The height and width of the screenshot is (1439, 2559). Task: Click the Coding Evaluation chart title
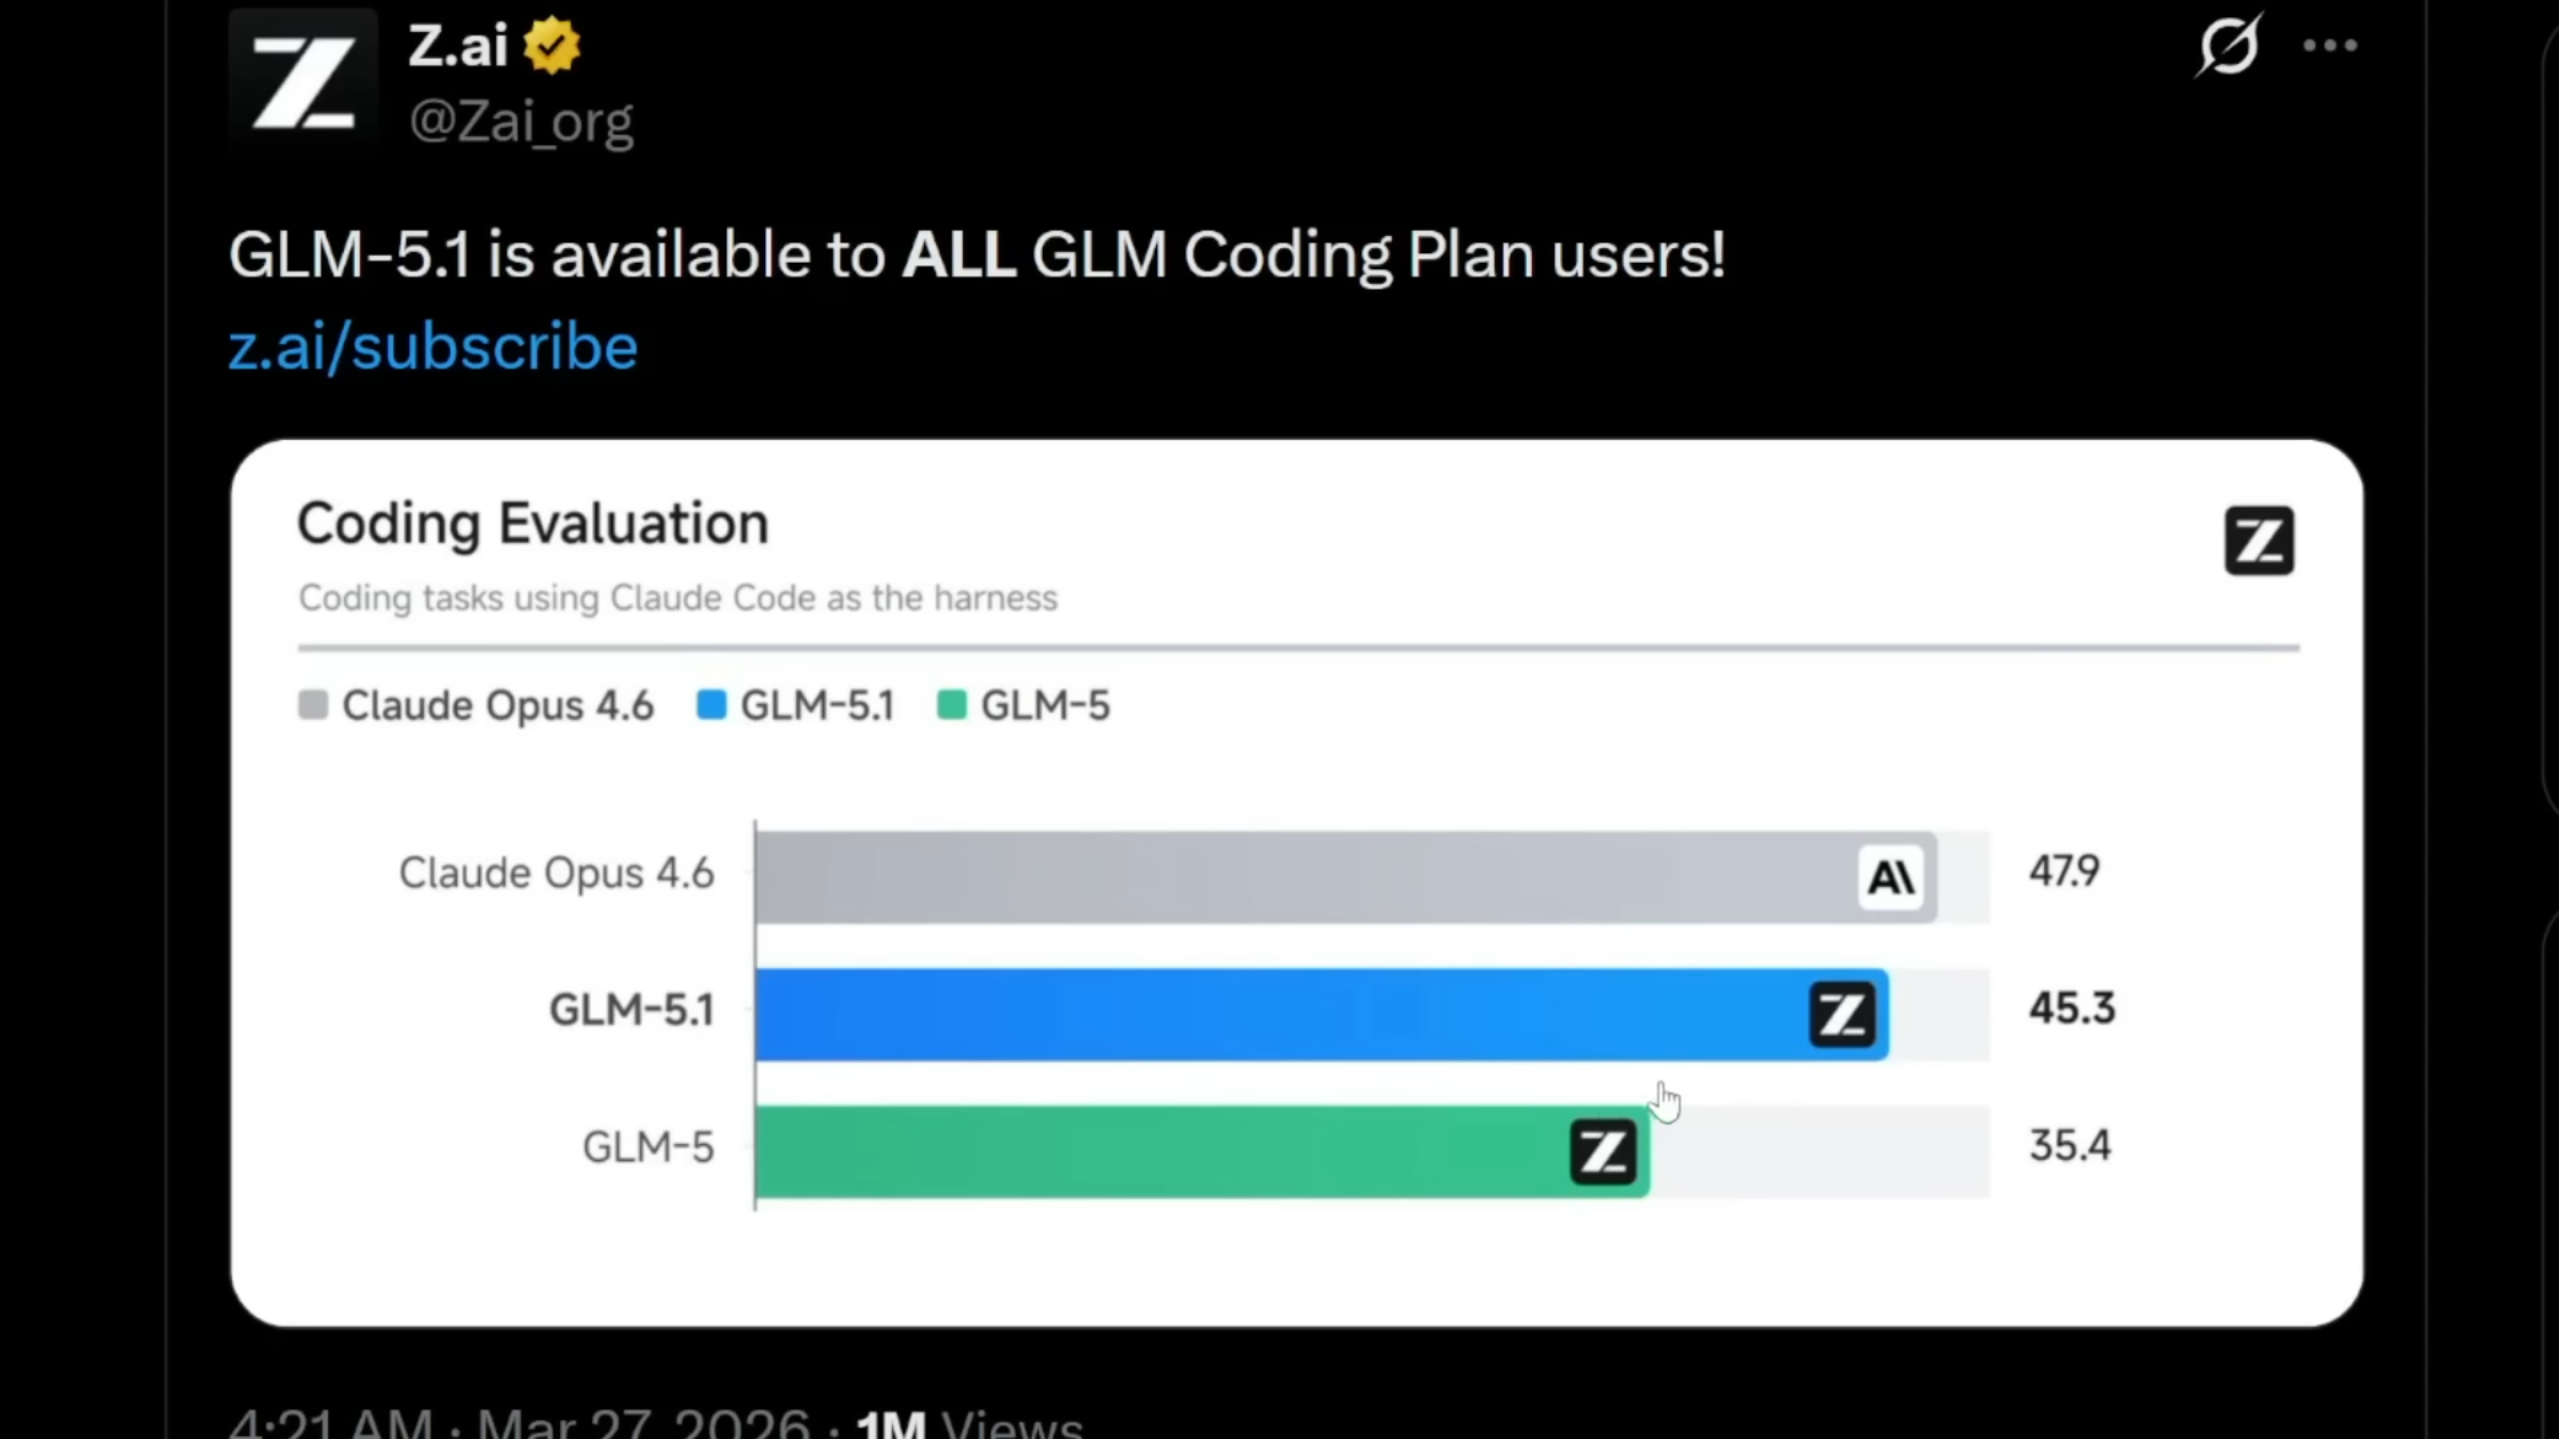(x=533, y=523)
